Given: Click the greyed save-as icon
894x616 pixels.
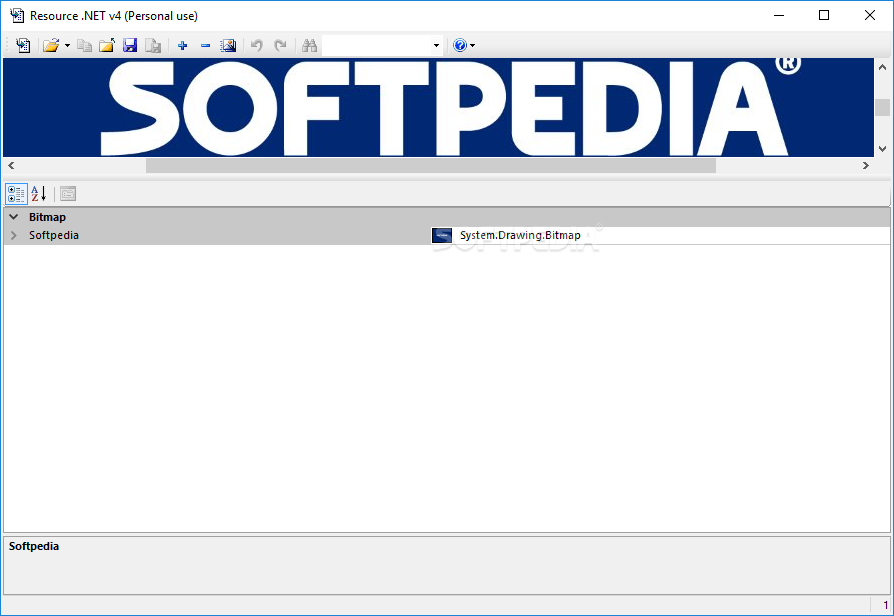Looking at the screenshot, I should [x=153, y=45].
